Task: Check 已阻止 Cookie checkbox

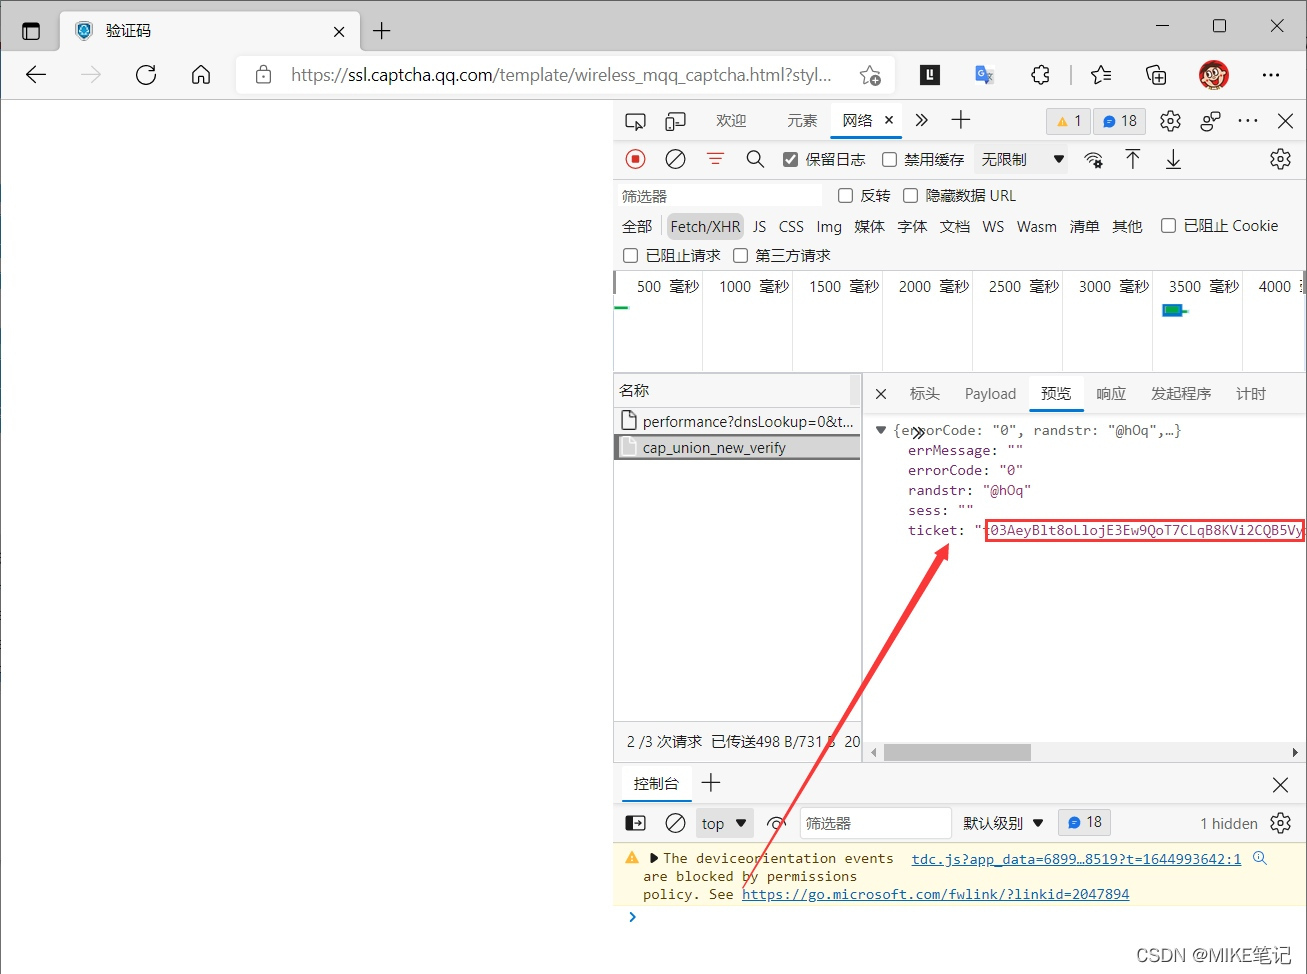Action: click(1168, 226)
